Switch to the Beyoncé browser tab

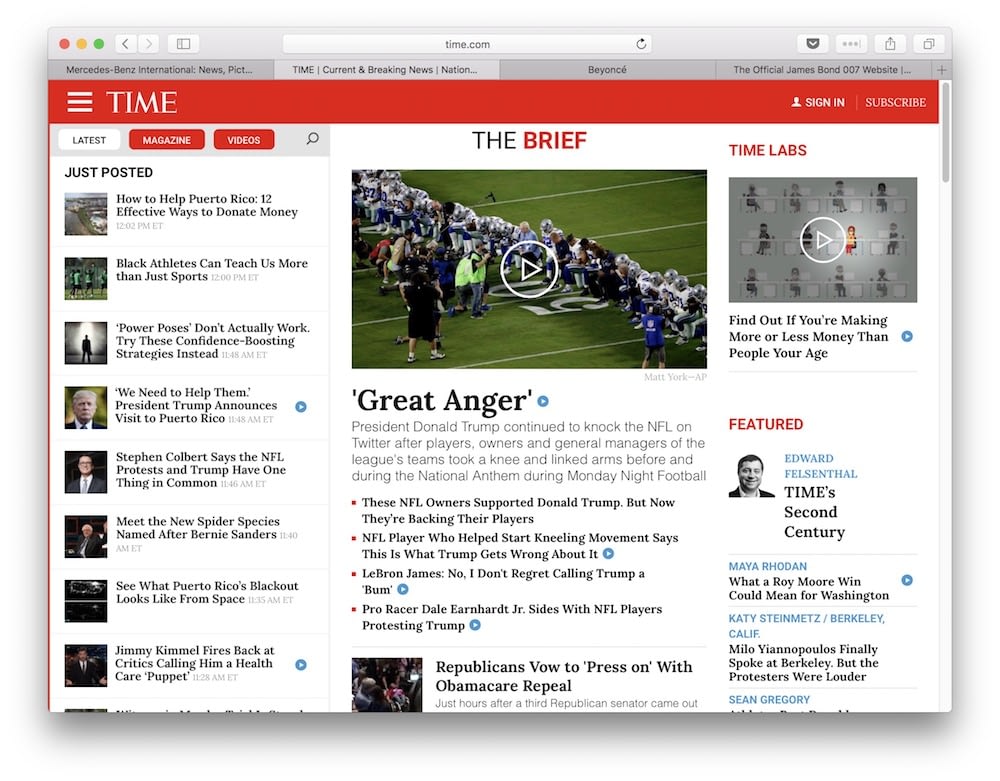[607, 69]
